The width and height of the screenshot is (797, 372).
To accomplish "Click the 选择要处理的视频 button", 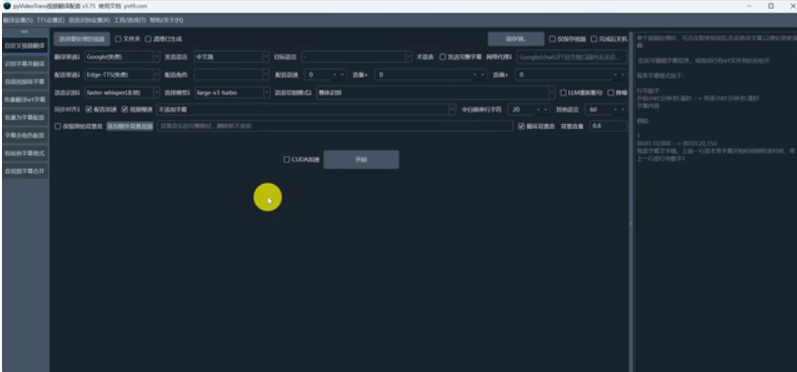I will 82,39.
